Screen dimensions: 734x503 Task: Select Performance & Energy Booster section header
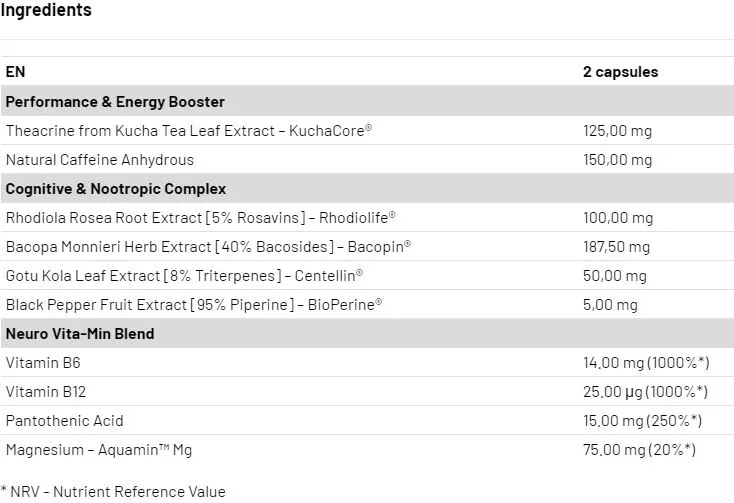[367, 101]
